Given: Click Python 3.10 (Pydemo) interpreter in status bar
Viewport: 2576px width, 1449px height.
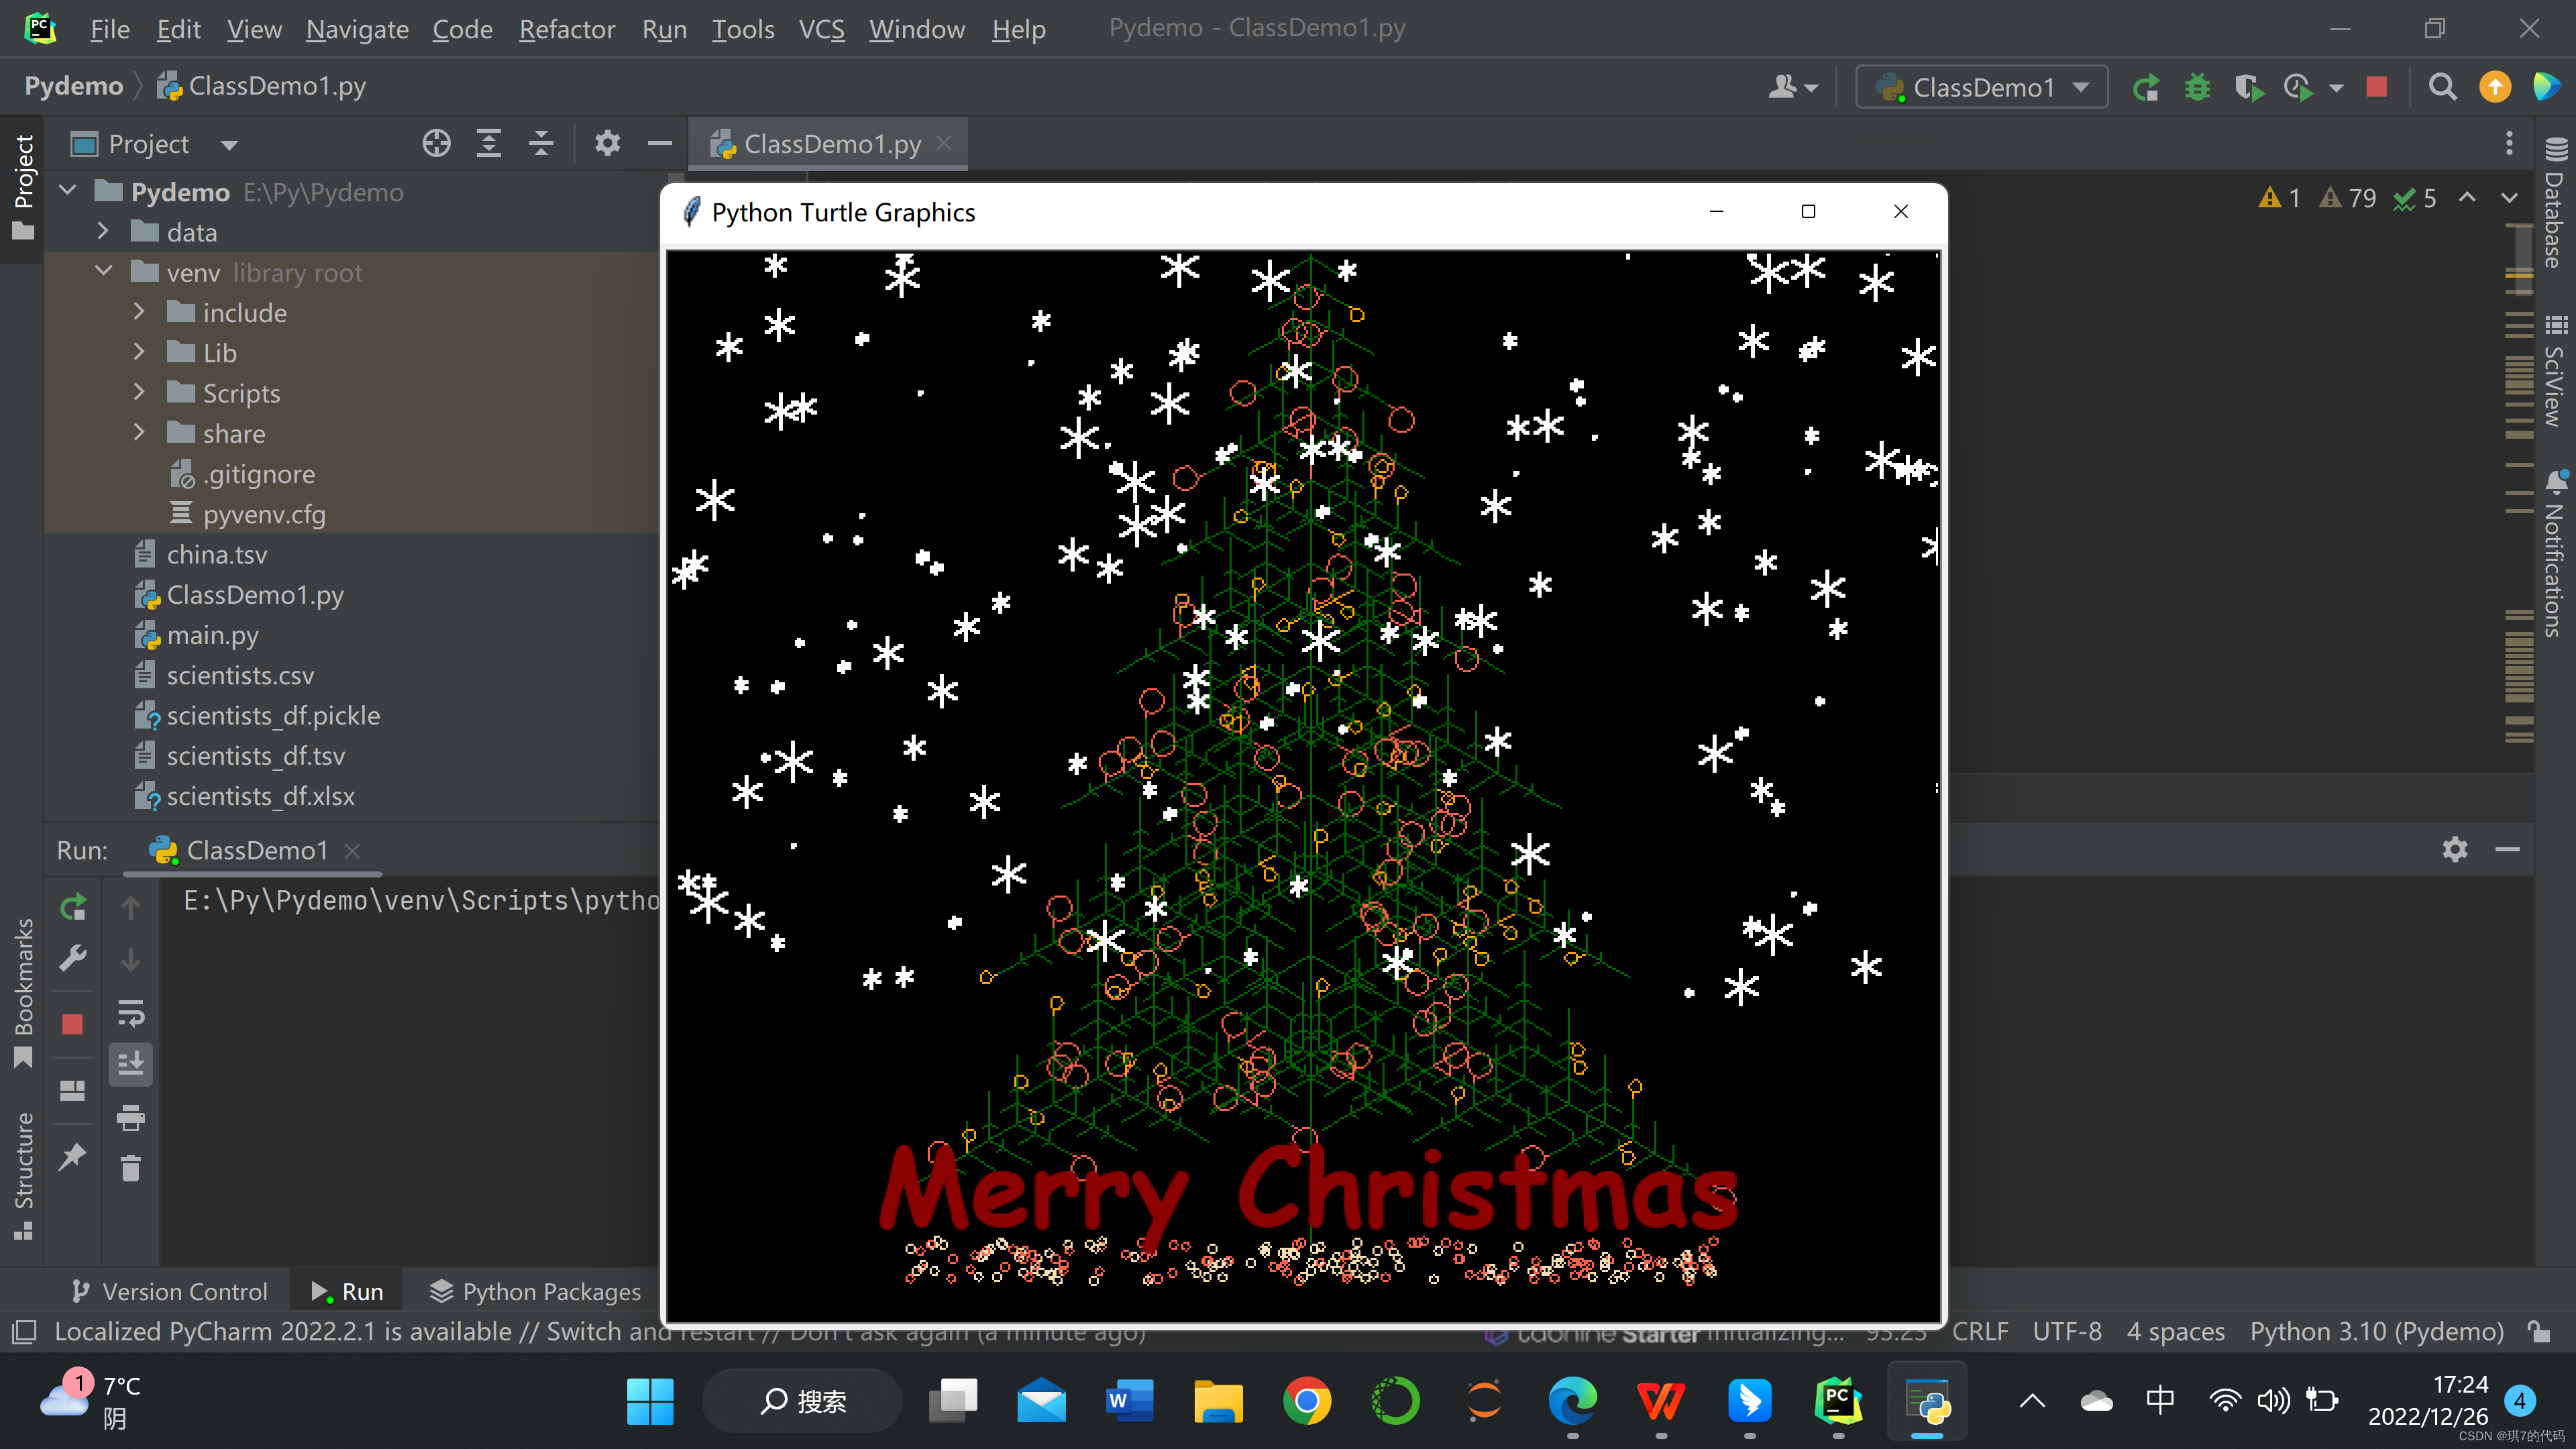Looking at the screenshot, I should coord(2376,1331).
